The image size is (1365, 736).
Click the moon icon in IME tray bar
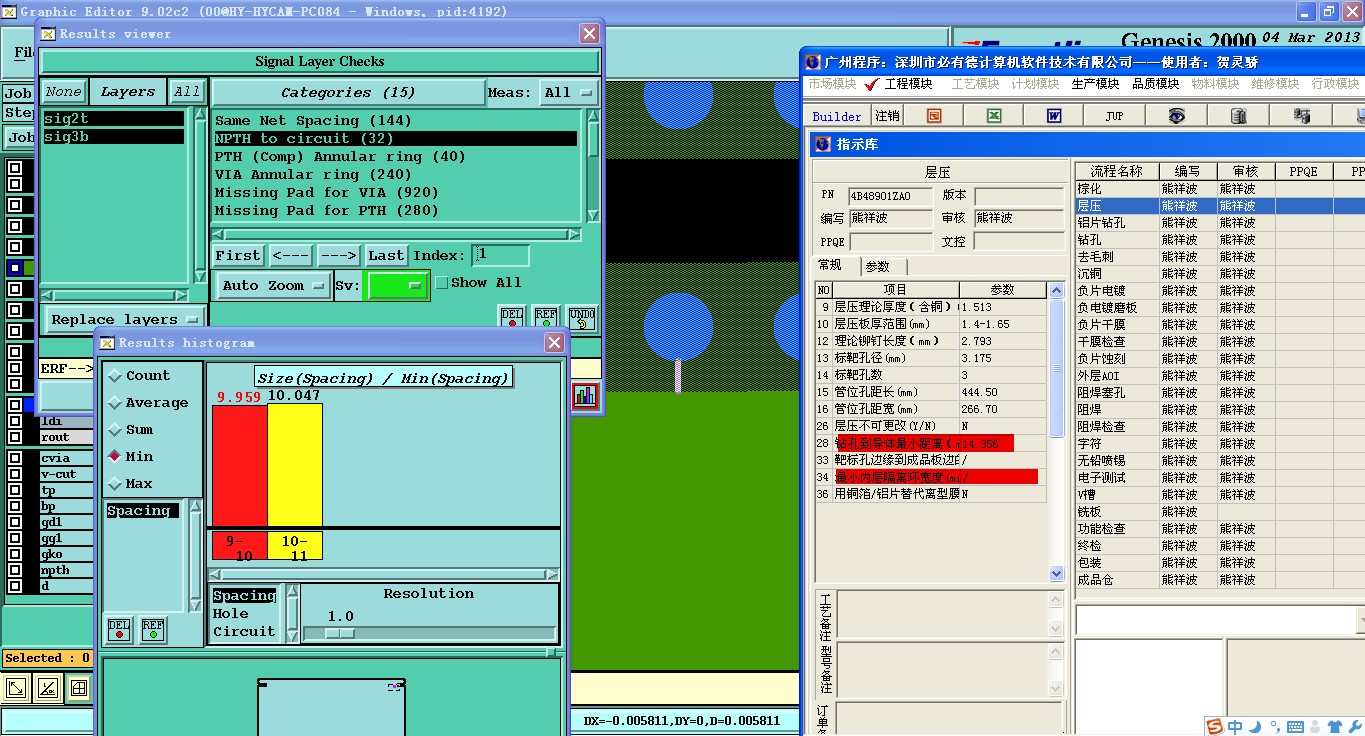click(1255, 727)
